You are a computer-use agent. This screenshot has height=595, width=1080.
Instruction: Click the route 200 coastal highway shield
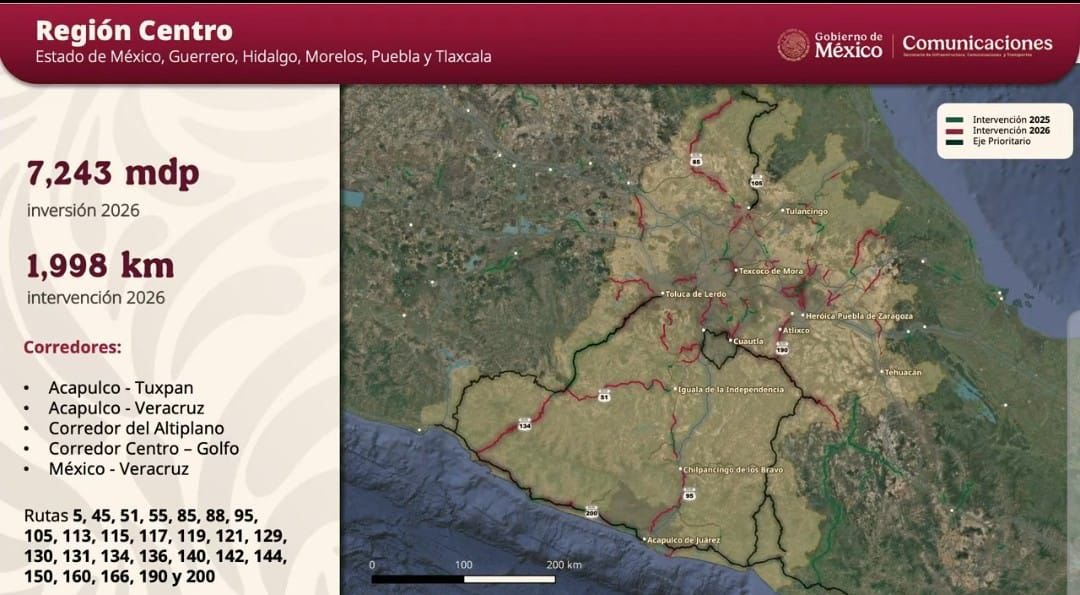(x=591, y=512)
